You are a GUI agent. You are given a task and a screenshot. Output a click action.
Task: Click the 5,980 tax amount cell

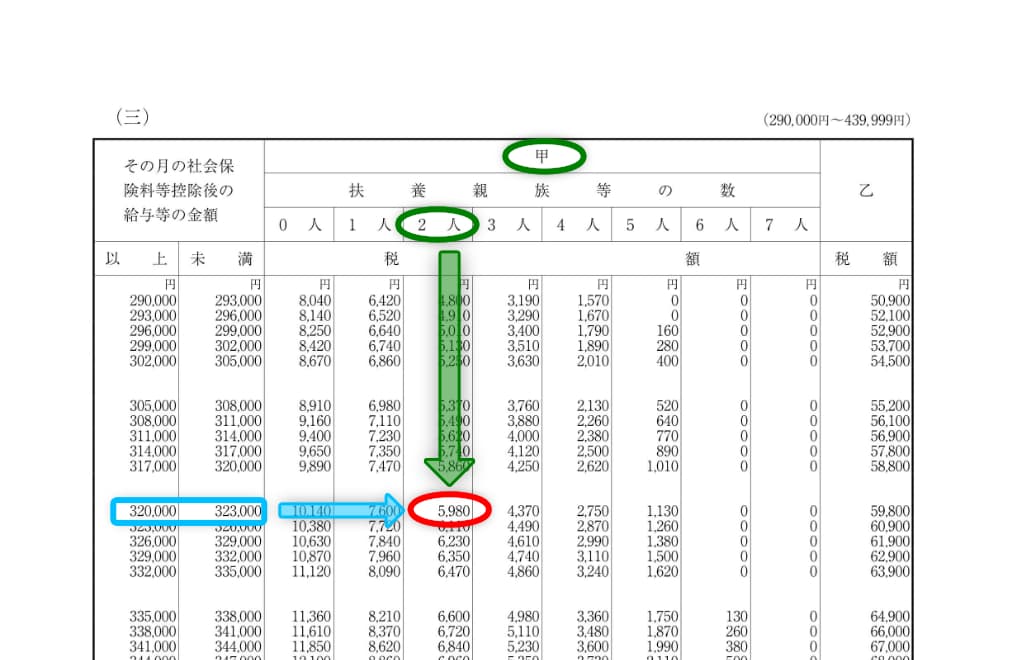point(454,511)
